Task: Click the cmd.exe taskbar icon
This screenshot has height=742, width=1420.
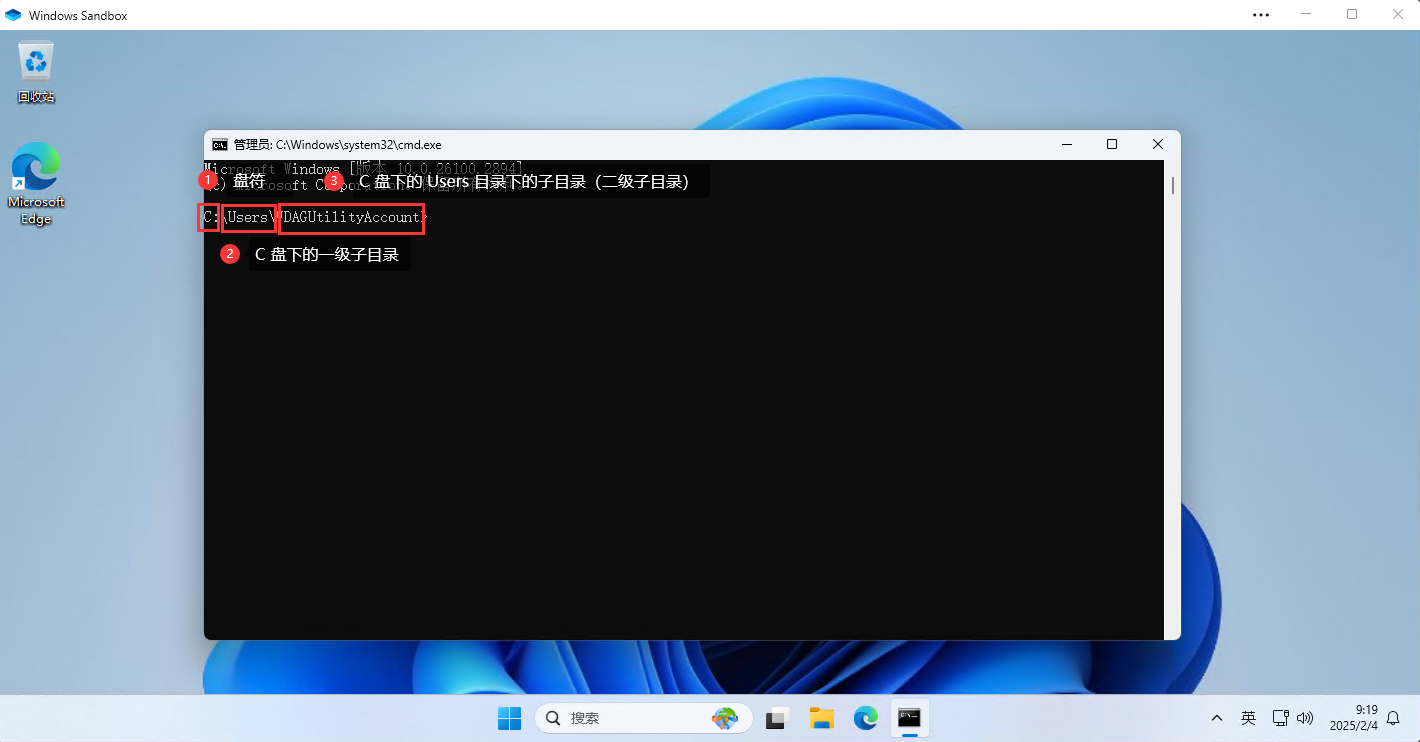Action: click(909, 718)
